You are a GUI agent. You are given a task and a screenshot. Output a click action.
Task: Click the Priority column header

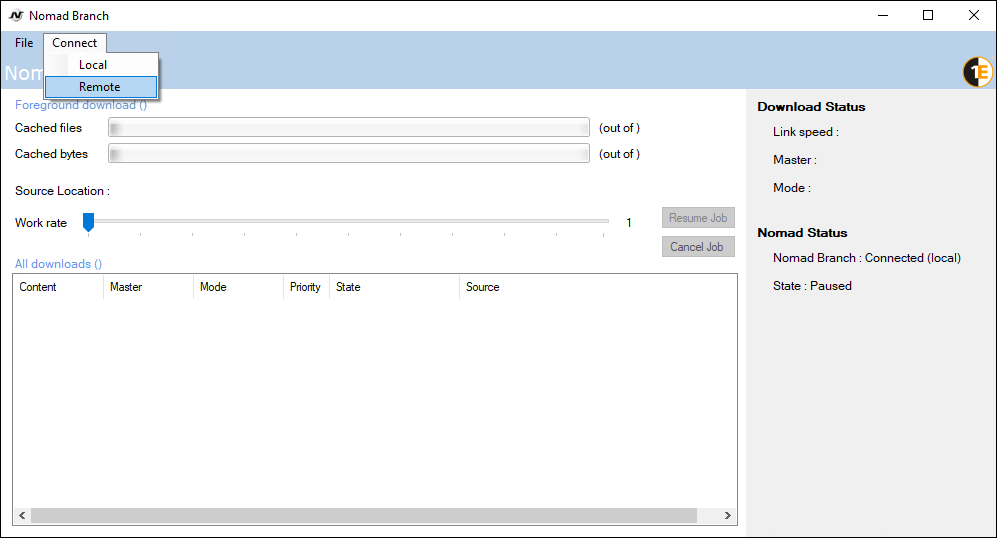point(306,287)
